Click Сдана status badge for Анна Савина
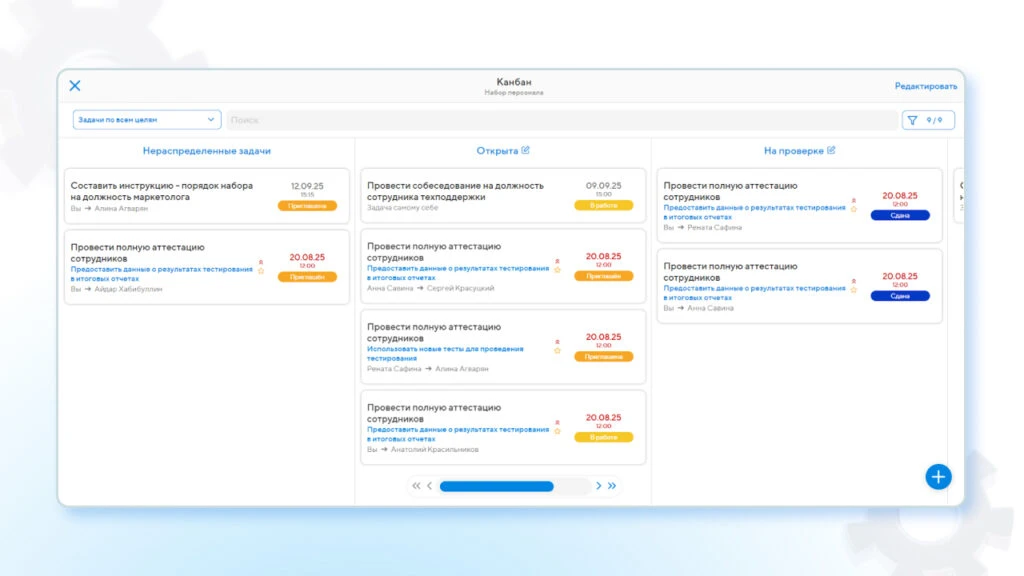This screenshot has height=576, width=1024. pos(899,296)
